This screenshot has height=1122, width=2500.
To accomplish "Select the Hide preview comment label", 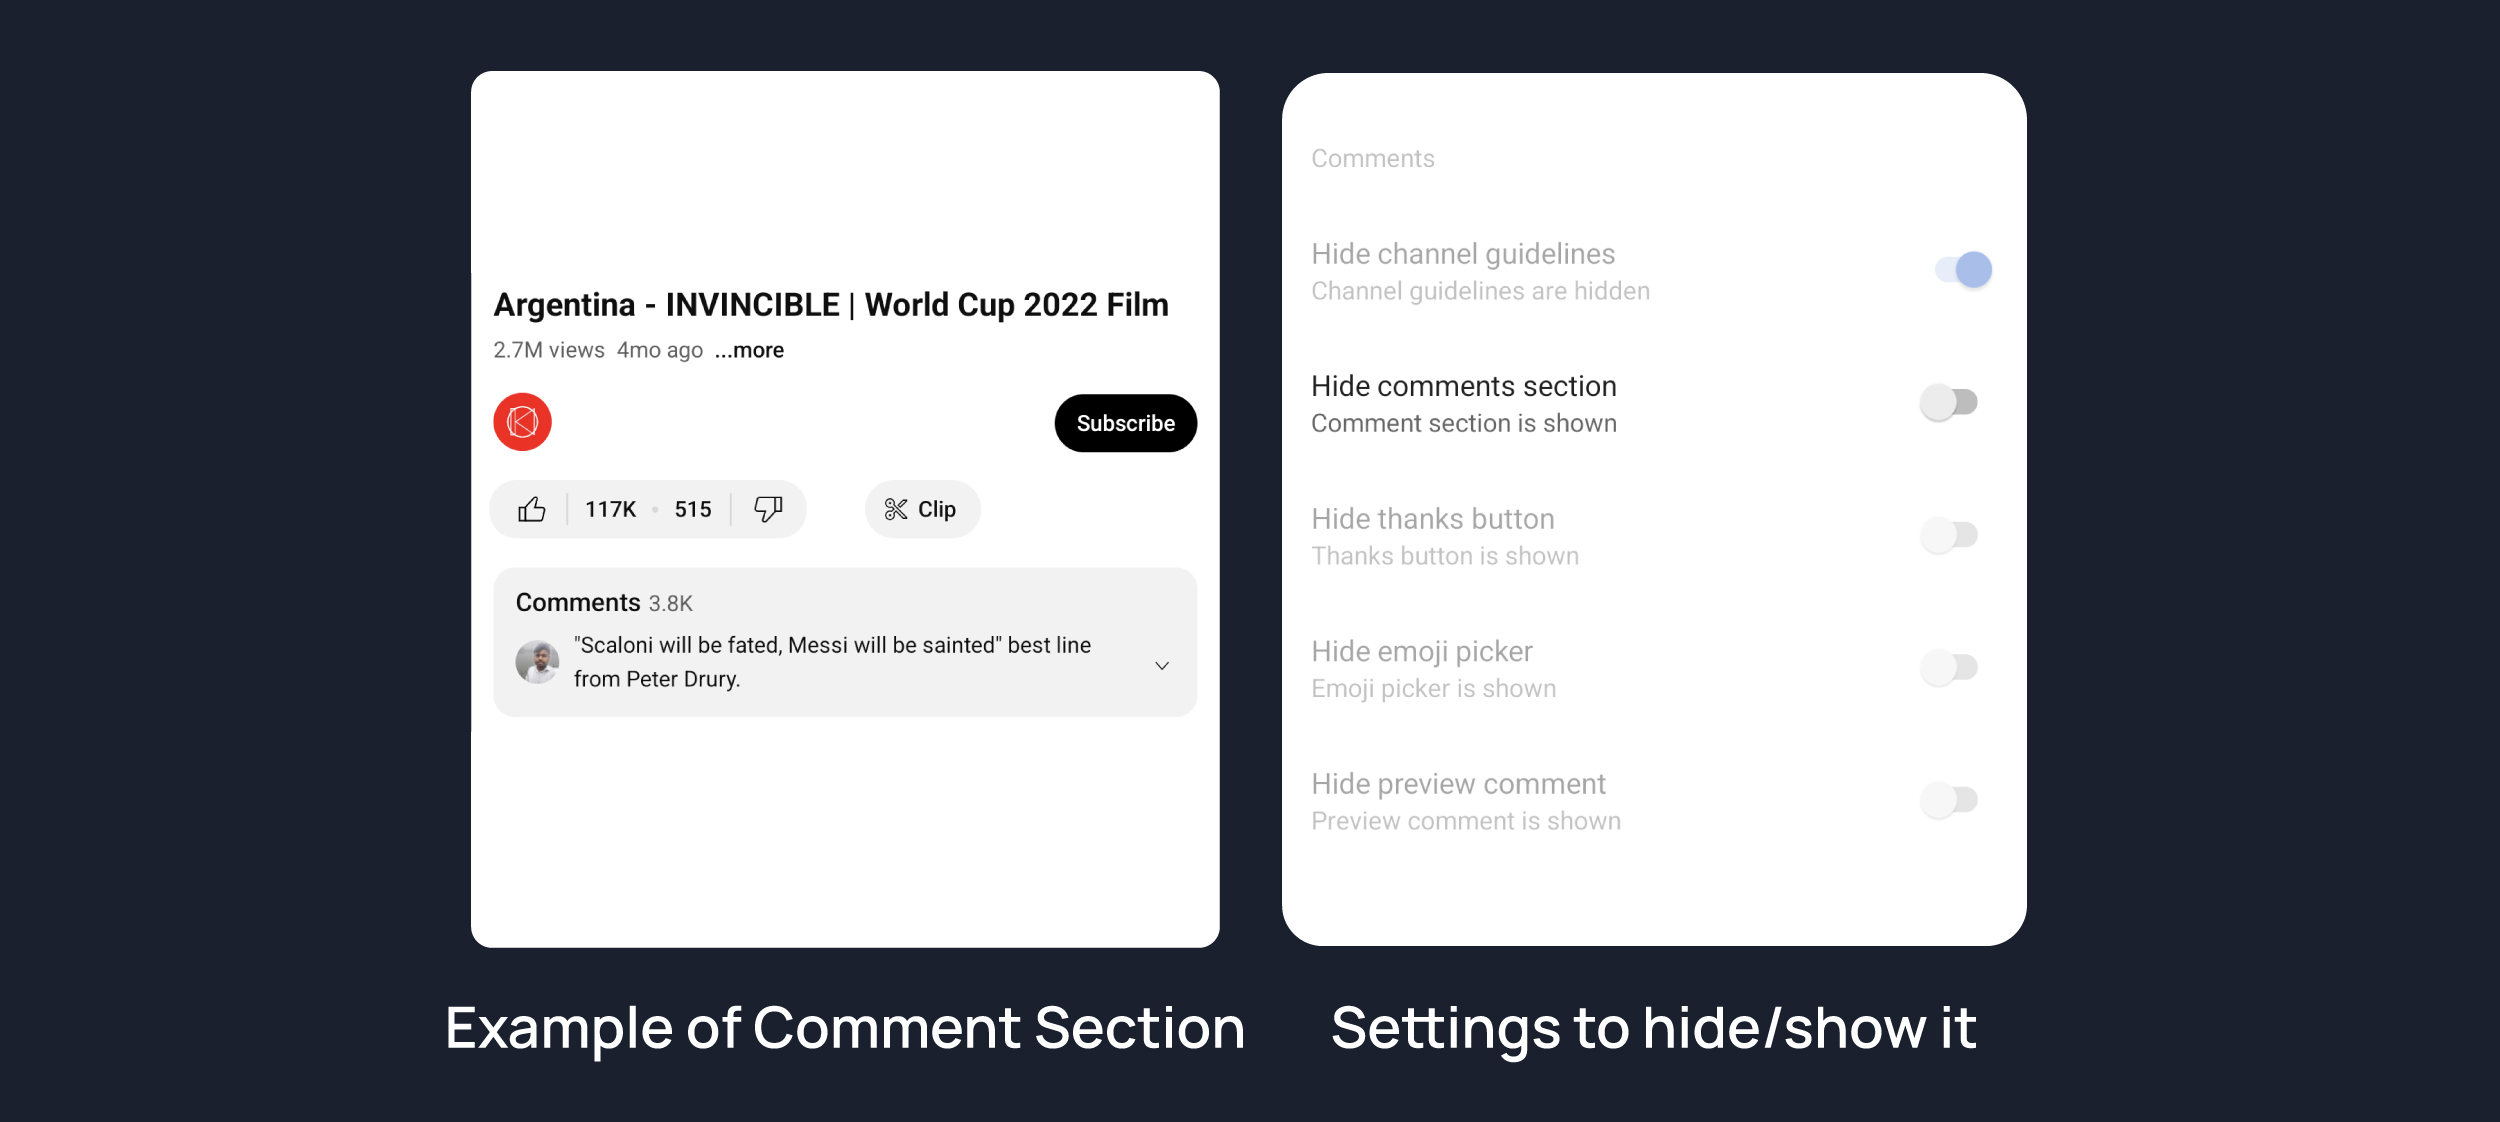I will pyautogui.click(x=1458, y=784).
